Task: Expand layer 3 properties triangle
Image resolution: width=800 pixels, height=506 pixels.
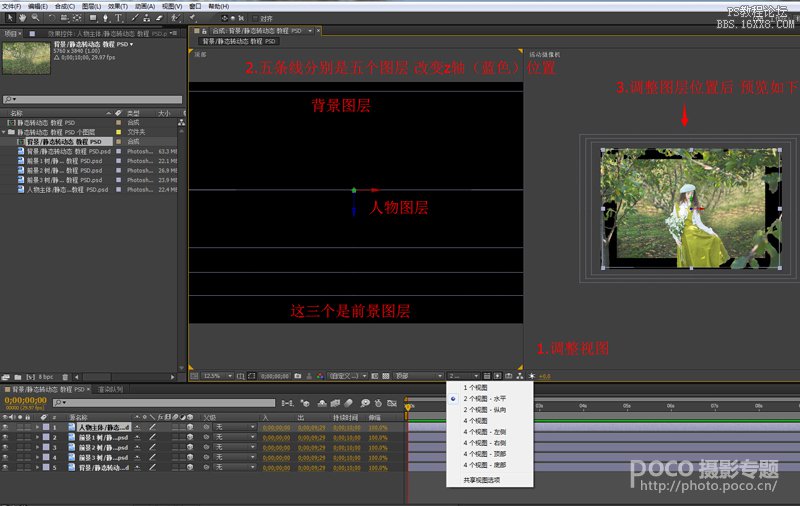Action: 37,447
